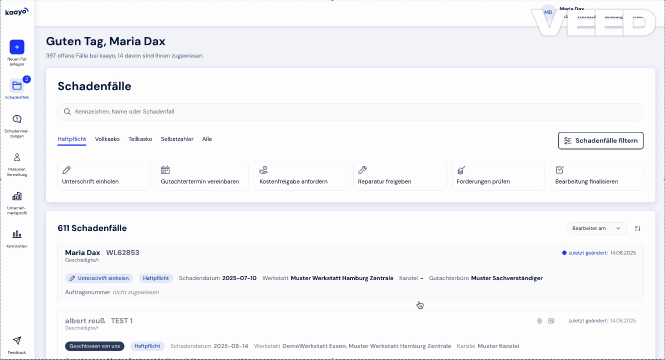The height and width of the screenshot is (360, 665).
Task: Click 'Muster Sachverständiger' Gutachterbüro value
Action: (507, 278)
